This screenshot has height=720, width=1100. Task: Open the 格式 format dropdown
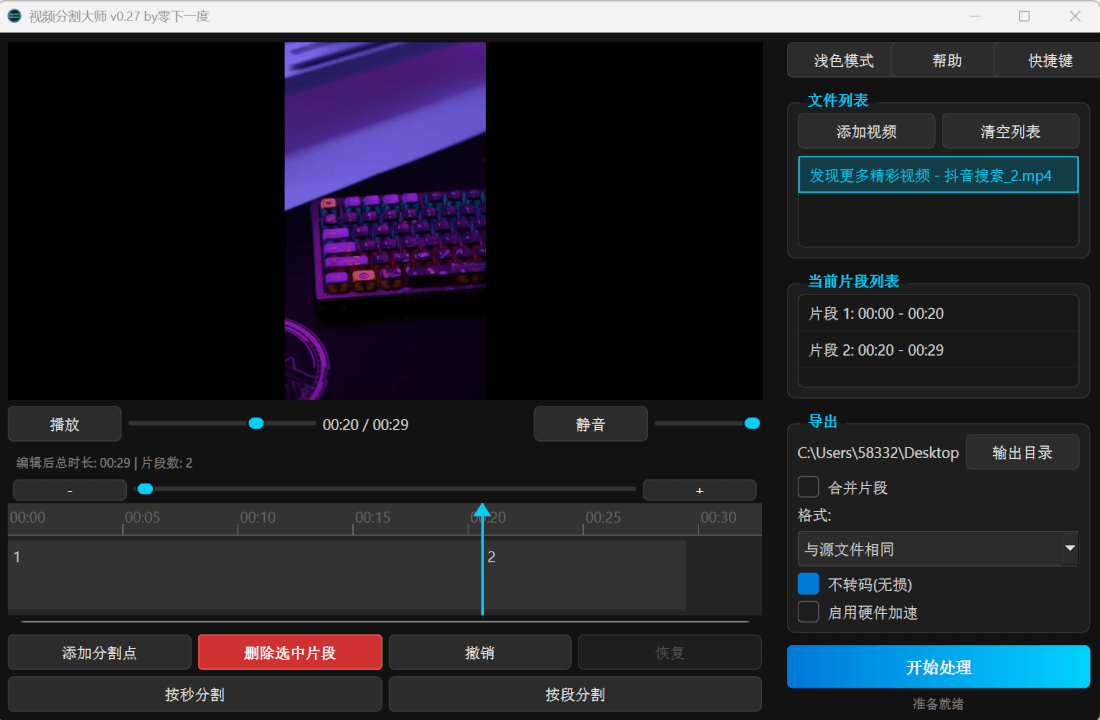[937, 549]
